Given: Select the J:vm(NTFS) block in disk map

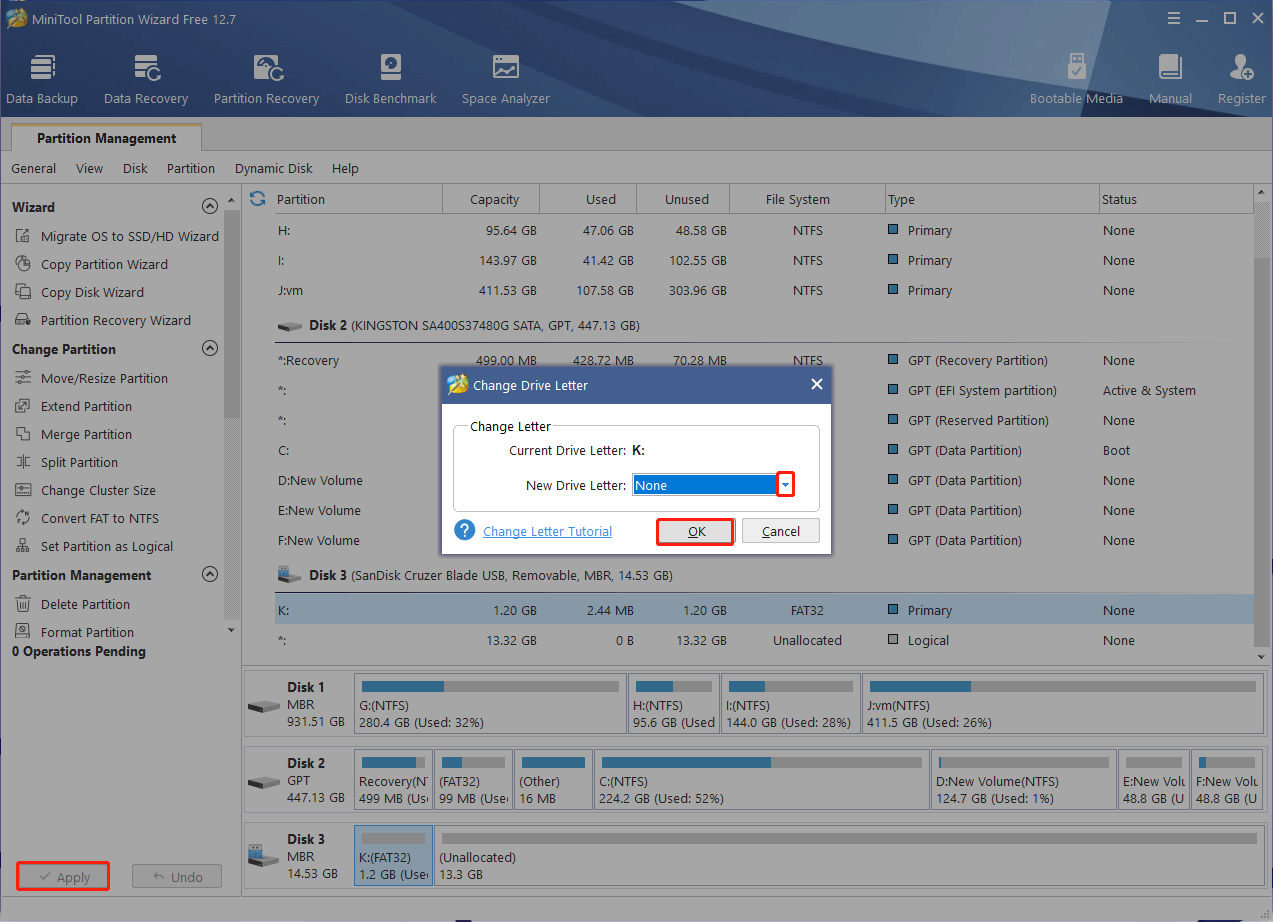Looking at the screenshot, I should 1062,704.
